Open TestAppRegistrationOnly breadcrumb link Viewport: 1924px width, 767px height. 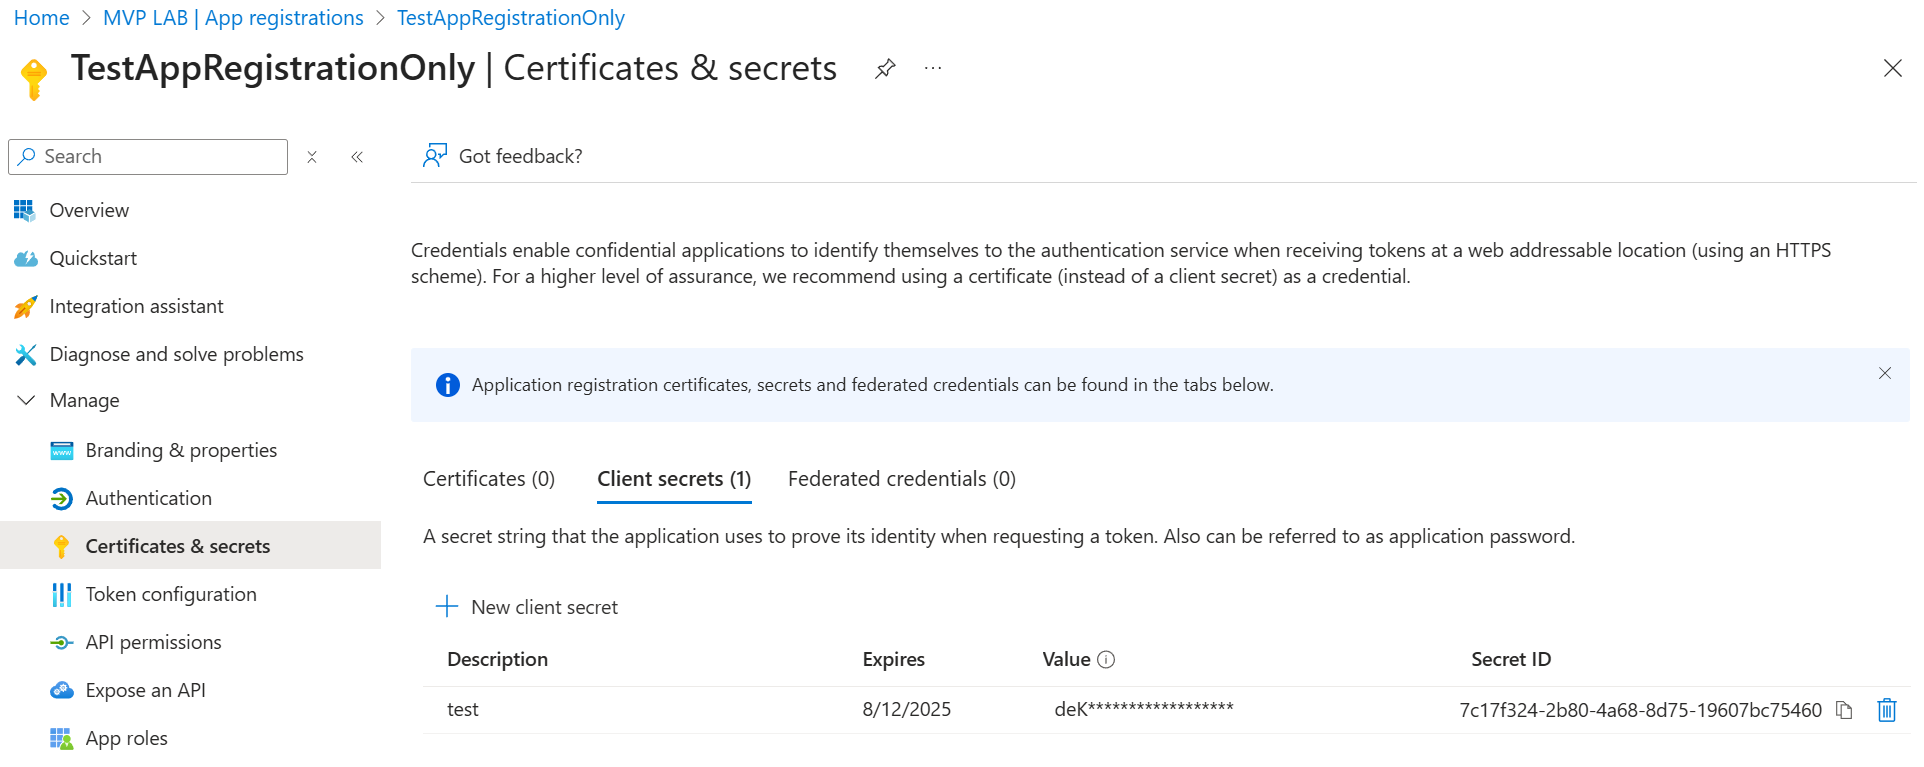511,18
